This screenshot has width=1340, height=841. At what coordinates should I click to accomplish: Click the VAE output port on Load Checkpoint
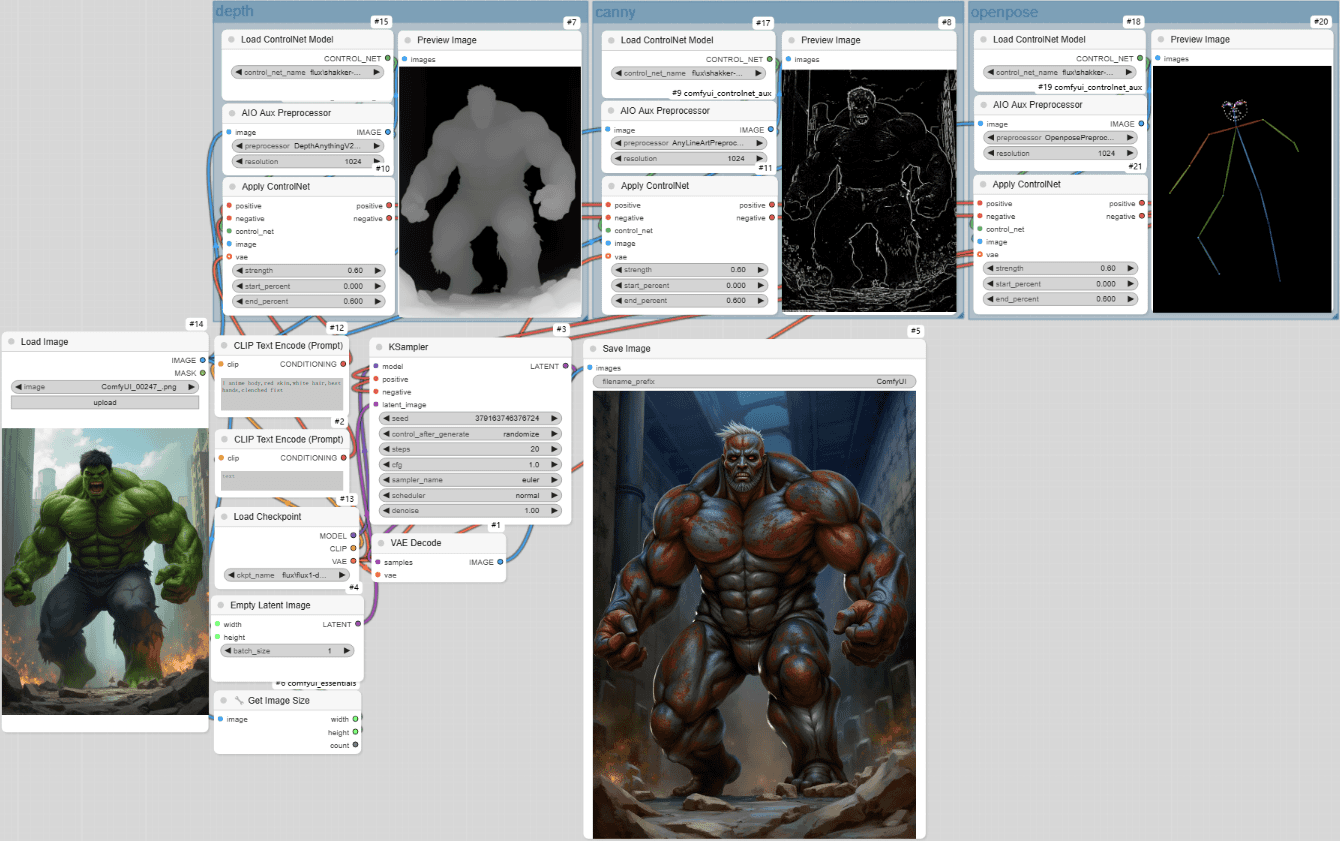[353, 561]
